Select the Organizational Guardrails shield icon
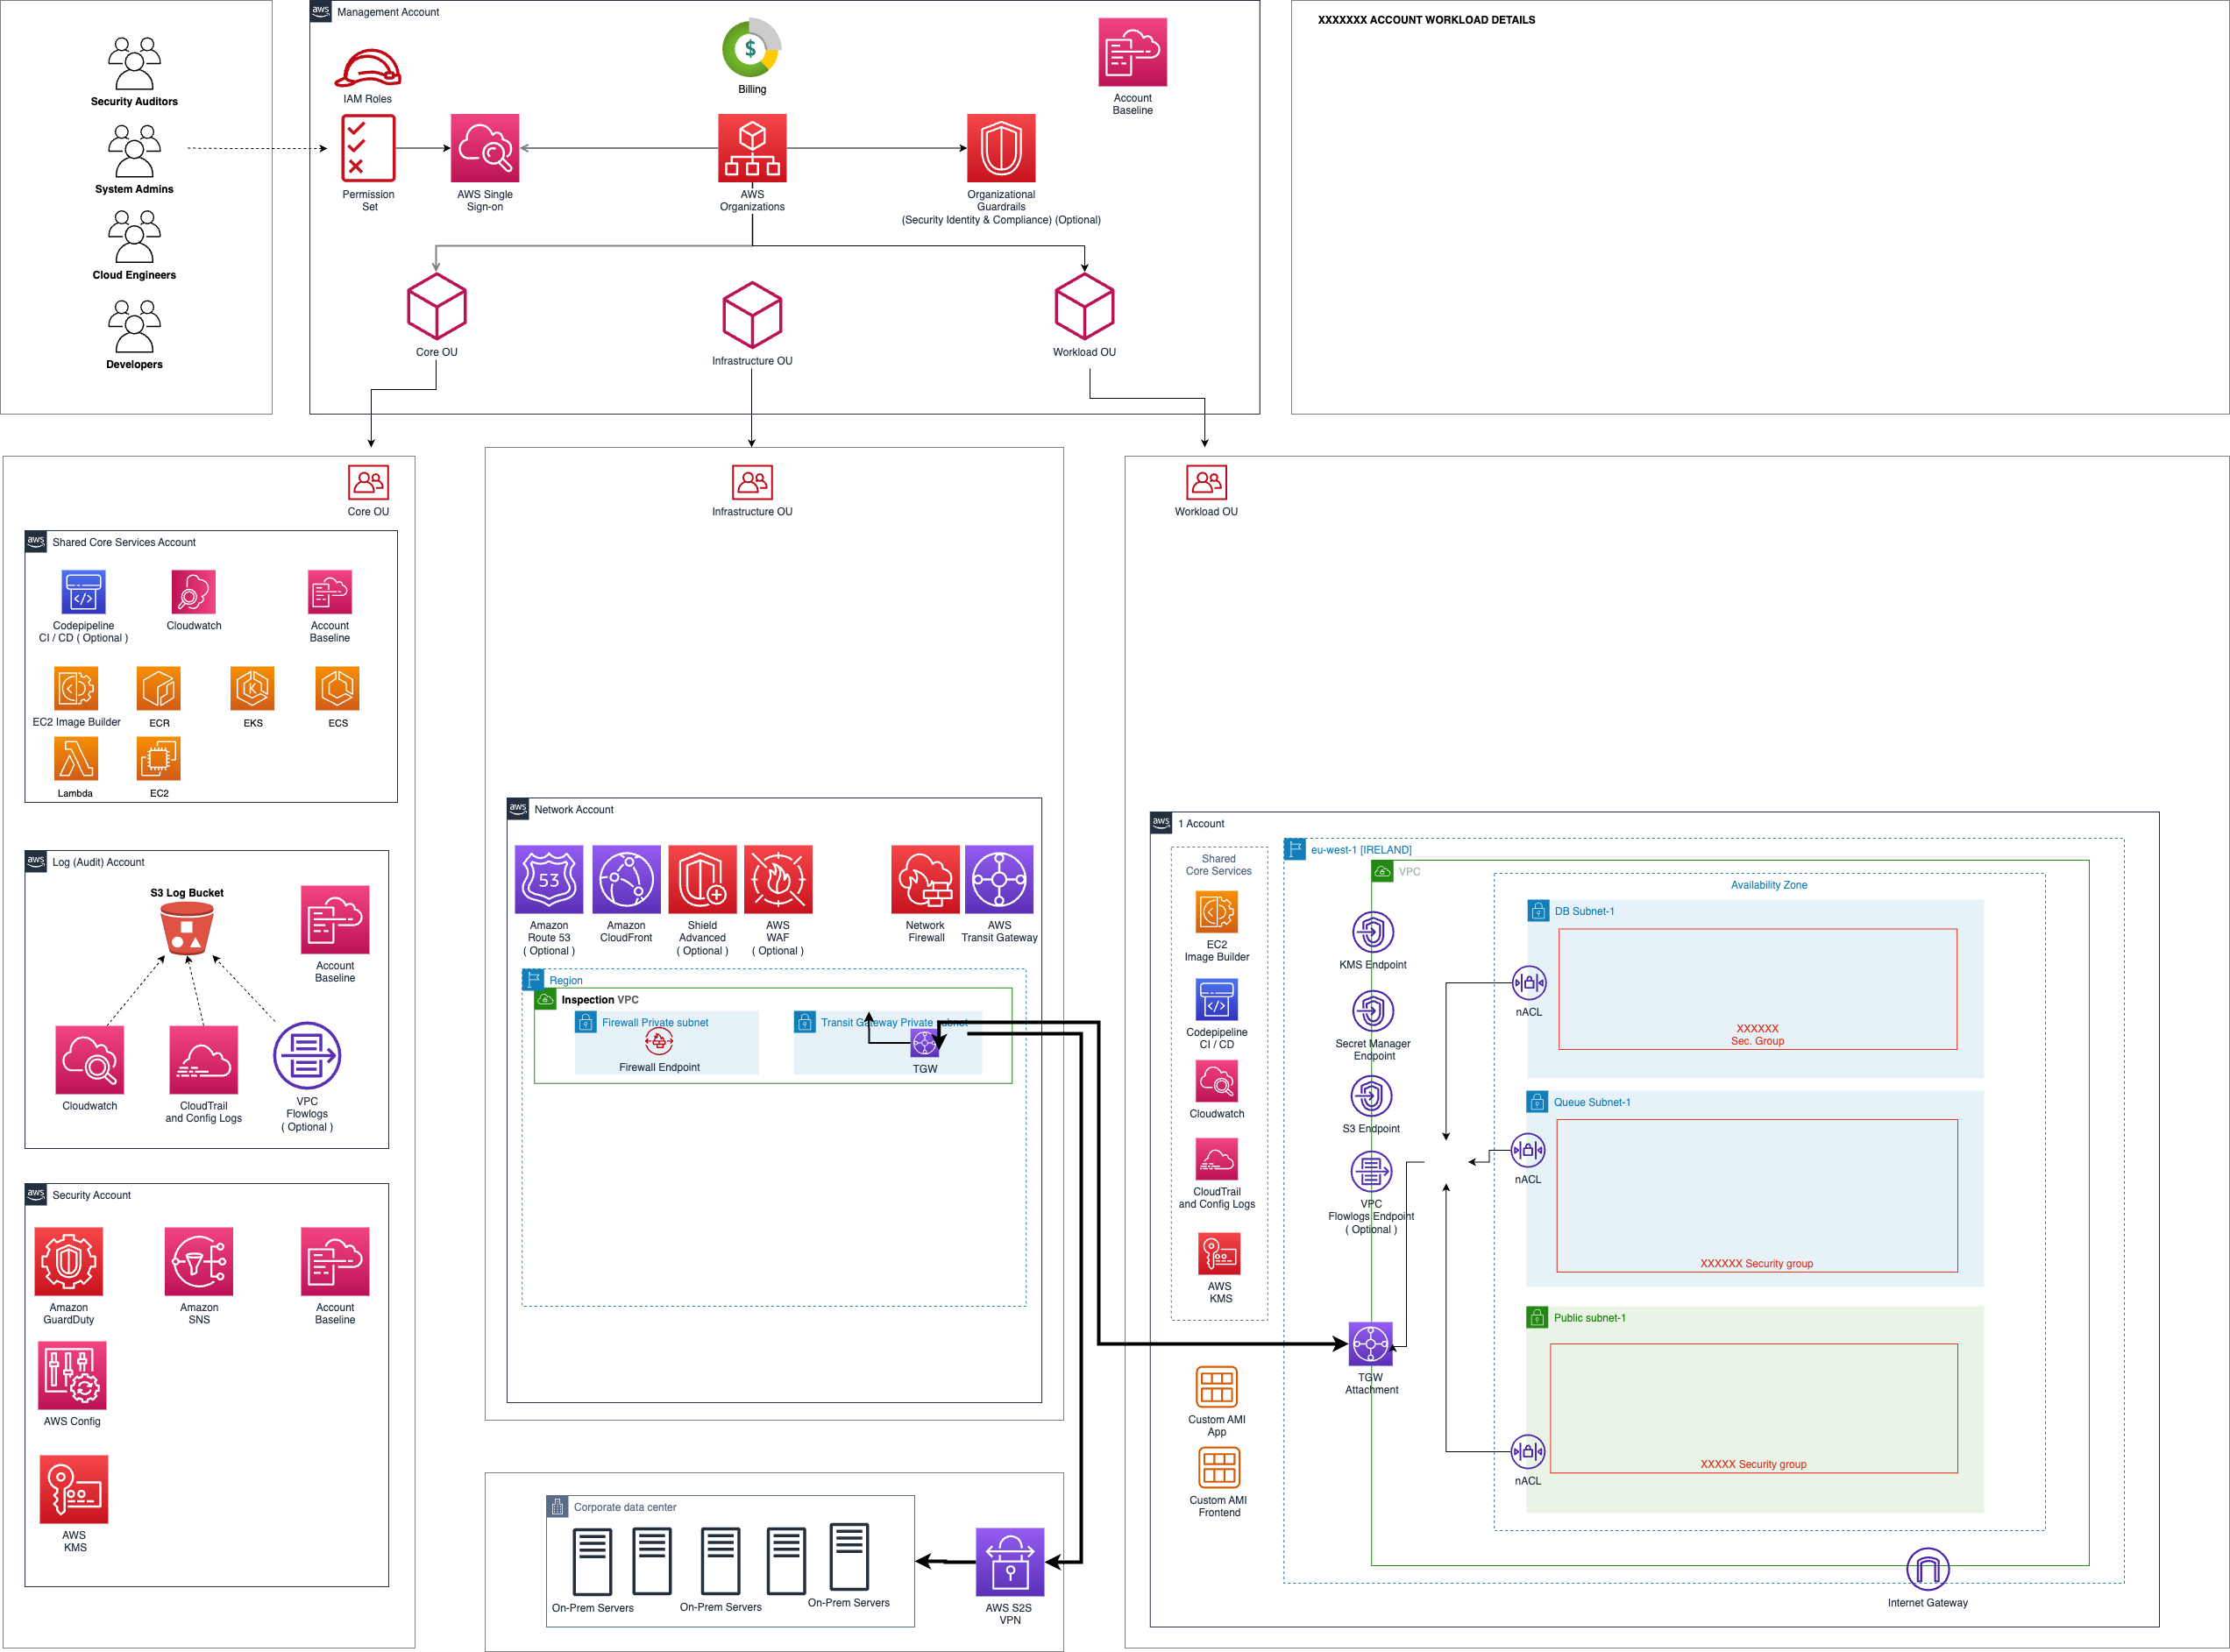 pyautogui.click(x=1001, y=148)
